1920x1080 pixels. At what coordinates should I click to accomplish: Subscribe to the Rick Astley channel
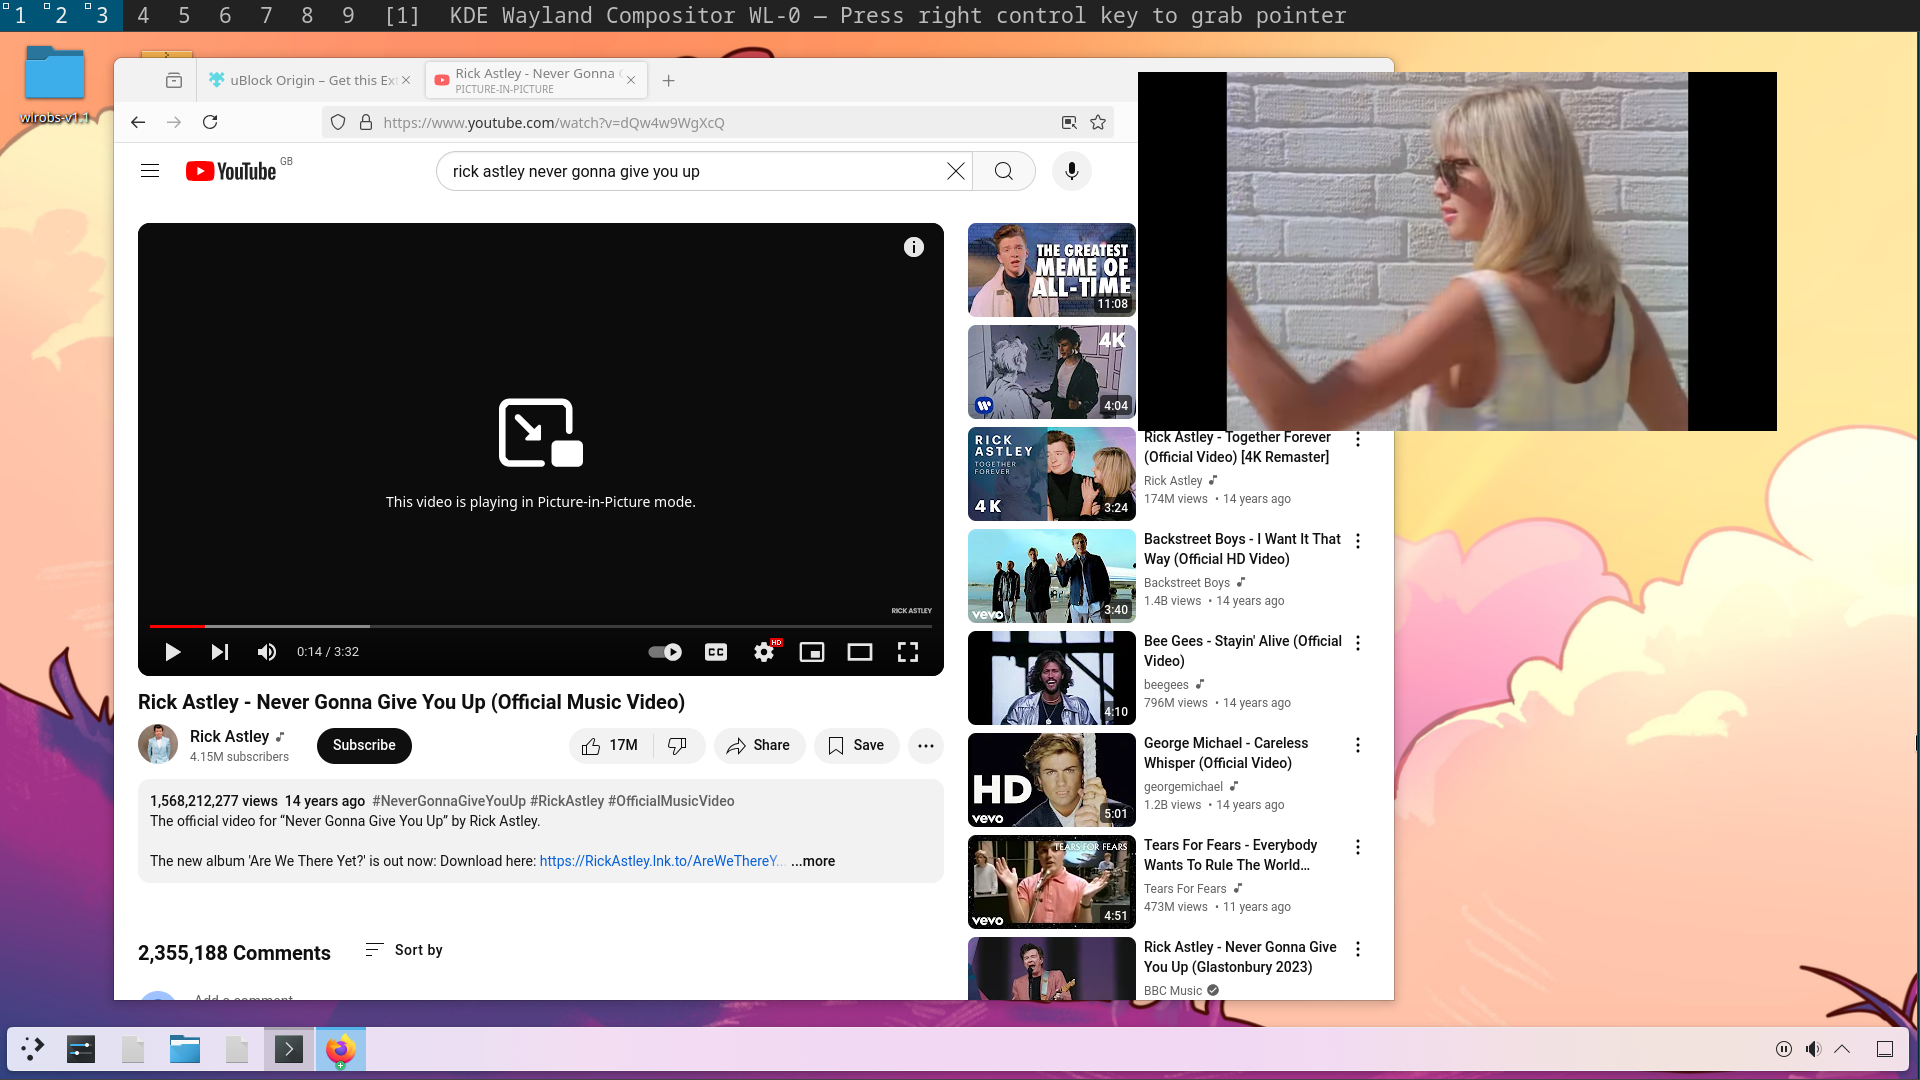[x=364, y=746]
